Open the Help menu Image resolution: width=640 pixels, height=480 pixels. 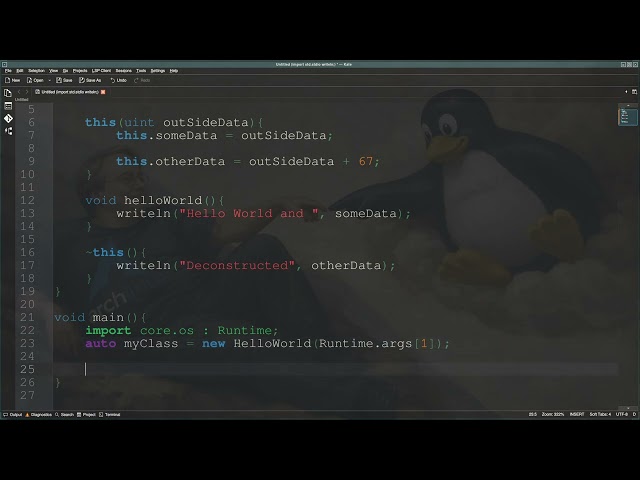pos(174,71)
